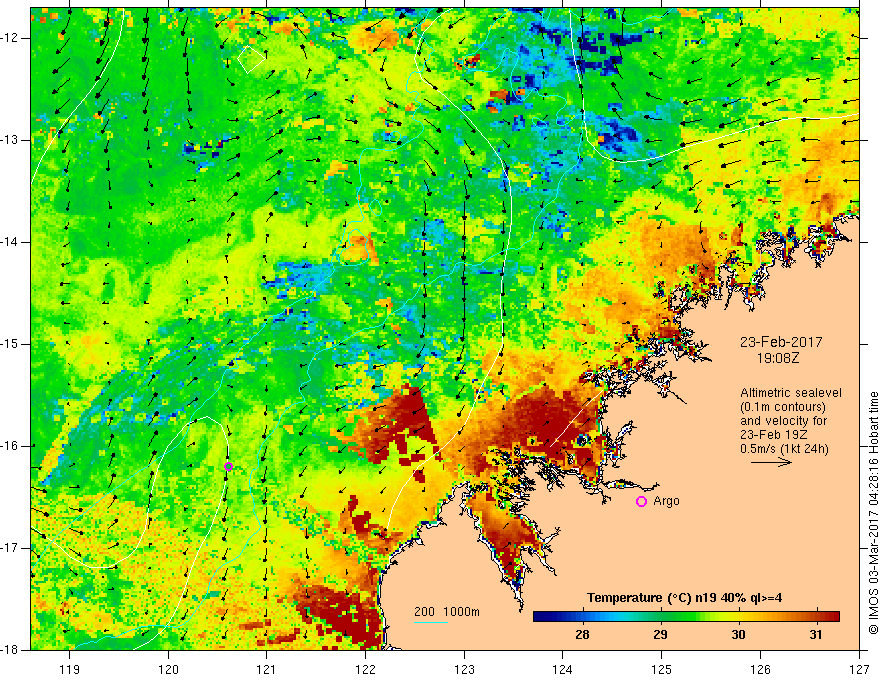880x680 pixels.
Task: Click the latitude axis label -12
Action: click(x=10, y=38)
